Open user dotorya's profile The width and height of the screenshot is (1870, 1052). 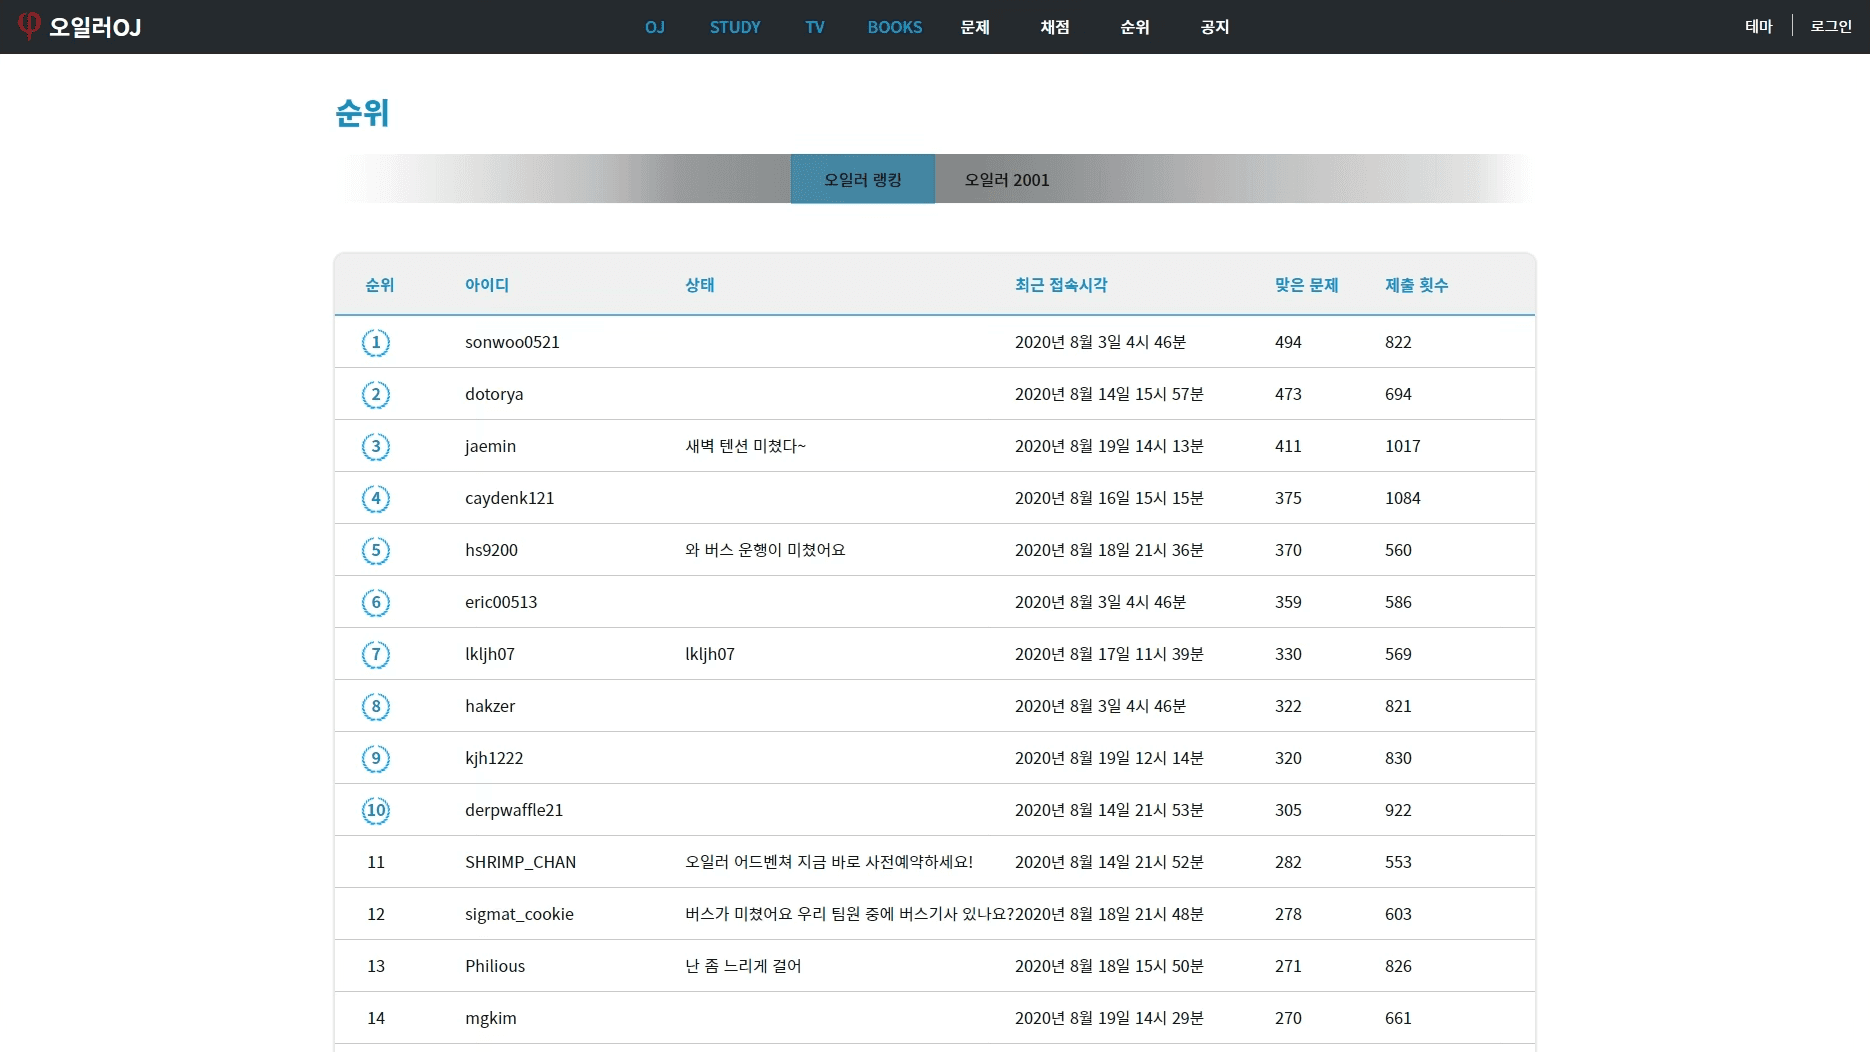pyautogui.click(x=494, y=394)
